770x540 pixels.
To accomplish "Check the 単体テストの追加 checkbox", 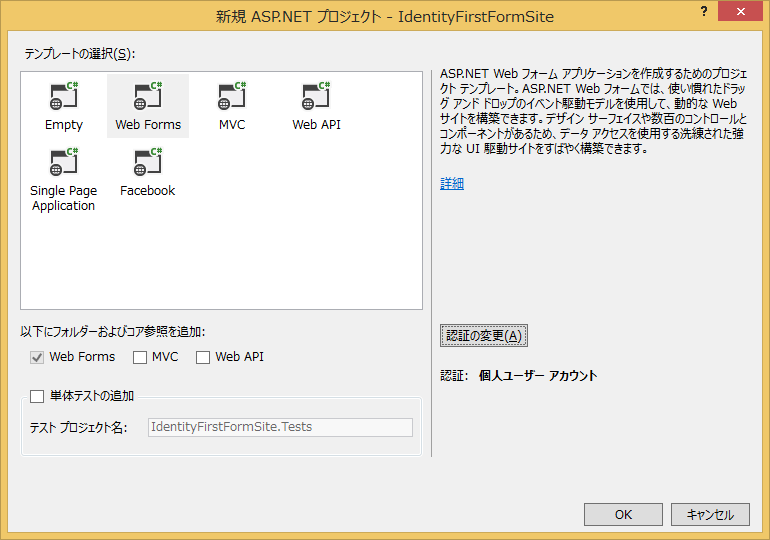I will 37,396.
